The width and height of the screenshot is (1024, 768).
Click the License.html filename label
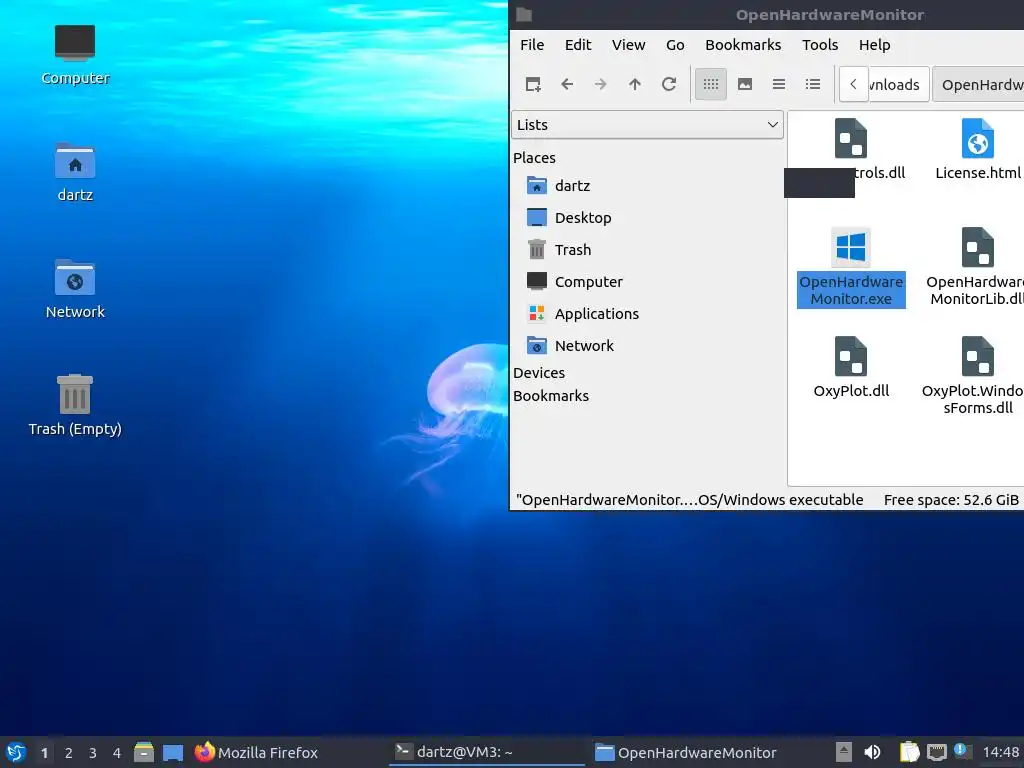coord(978,173)
